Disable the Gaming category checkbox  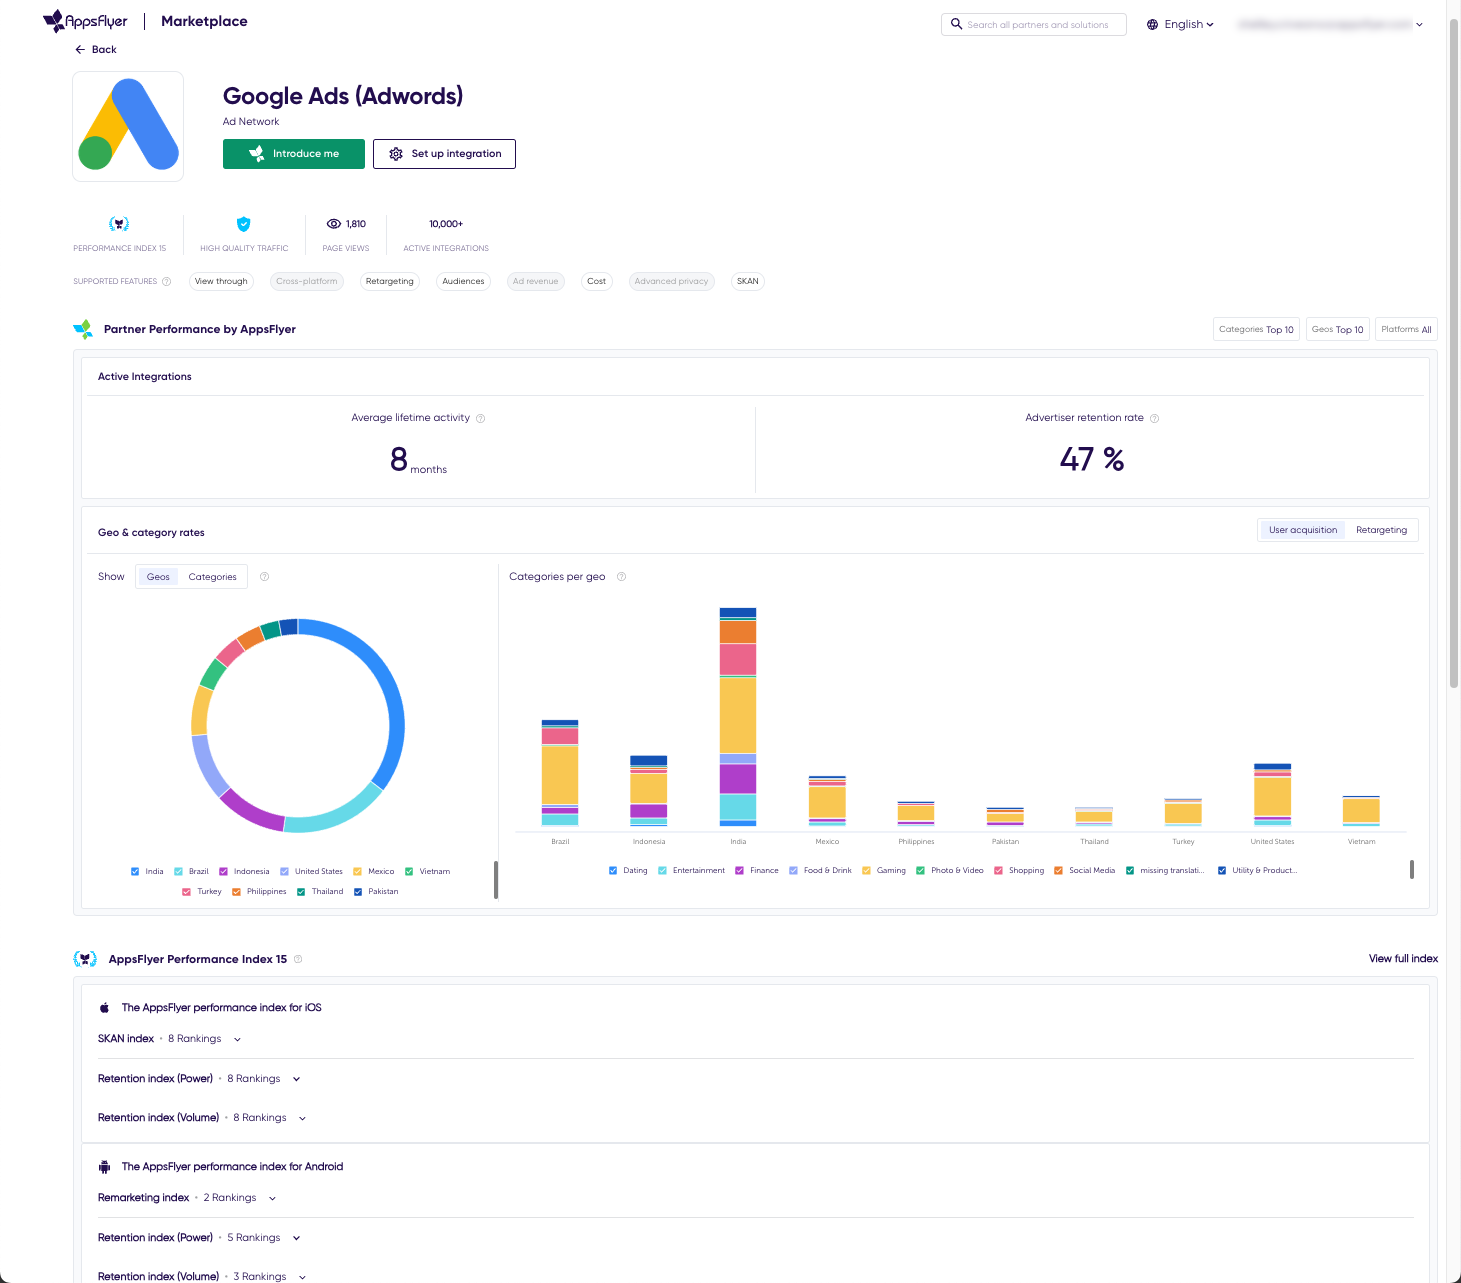(866, 870)
